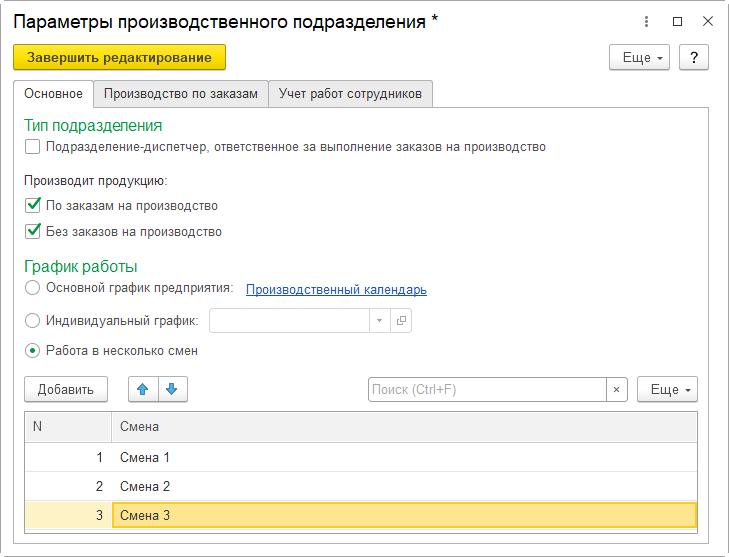Open the Учет работ сотрудников tab
This screenshot has width=729, height=557.
pyautogui.click(x=350, y=94)
